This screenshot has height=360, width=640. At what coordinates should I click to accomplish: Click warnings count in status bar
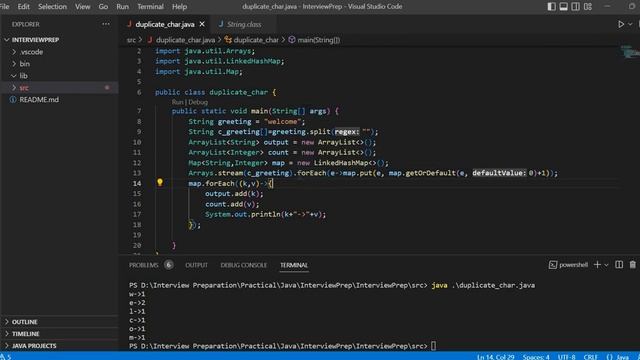pos(6,357)
